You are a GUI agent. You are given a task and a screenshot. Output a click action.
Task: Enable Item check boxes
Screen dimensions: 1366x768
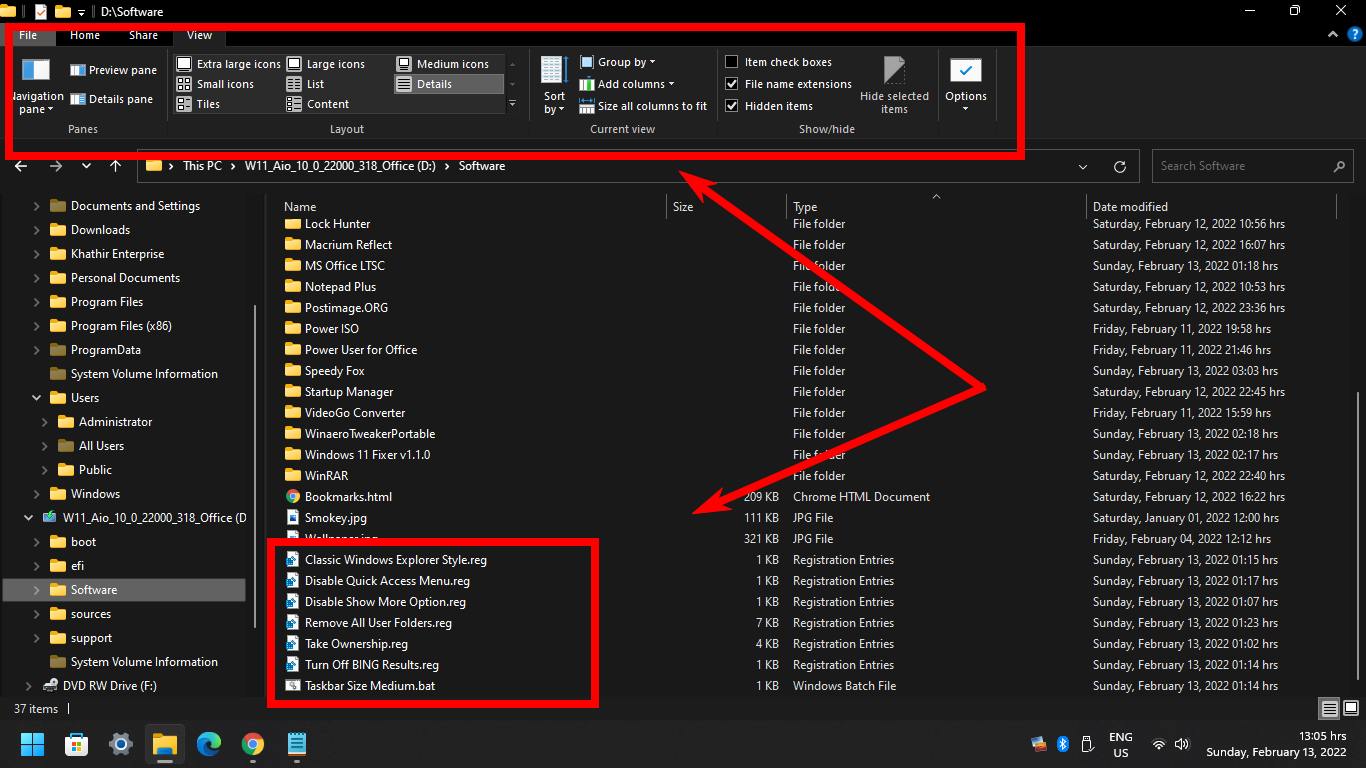pos(732,62)
